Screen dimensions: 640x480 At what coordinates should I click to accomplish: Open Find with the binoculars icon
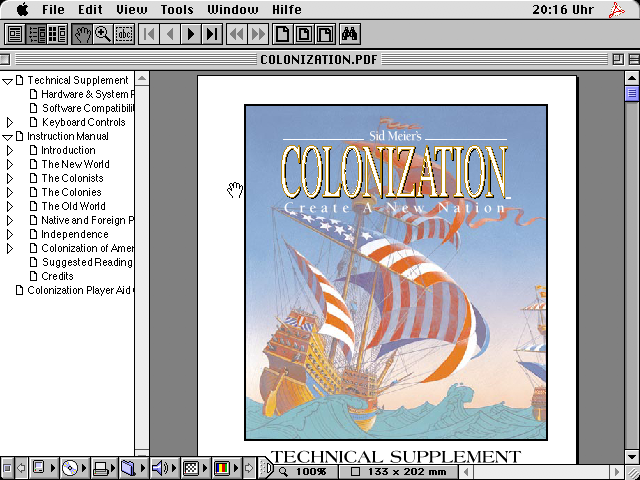350,34
